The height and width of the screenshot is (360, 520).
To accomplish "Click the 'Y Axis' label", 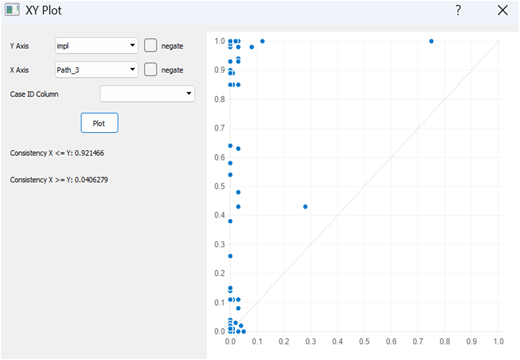I will tap(19, 46).
